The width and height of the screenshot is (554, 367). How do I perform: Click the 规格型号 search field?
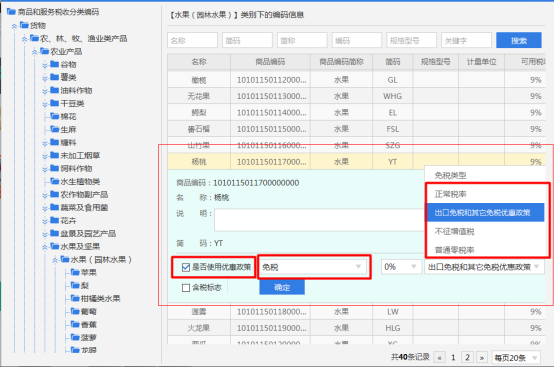[x=412, y=40]
